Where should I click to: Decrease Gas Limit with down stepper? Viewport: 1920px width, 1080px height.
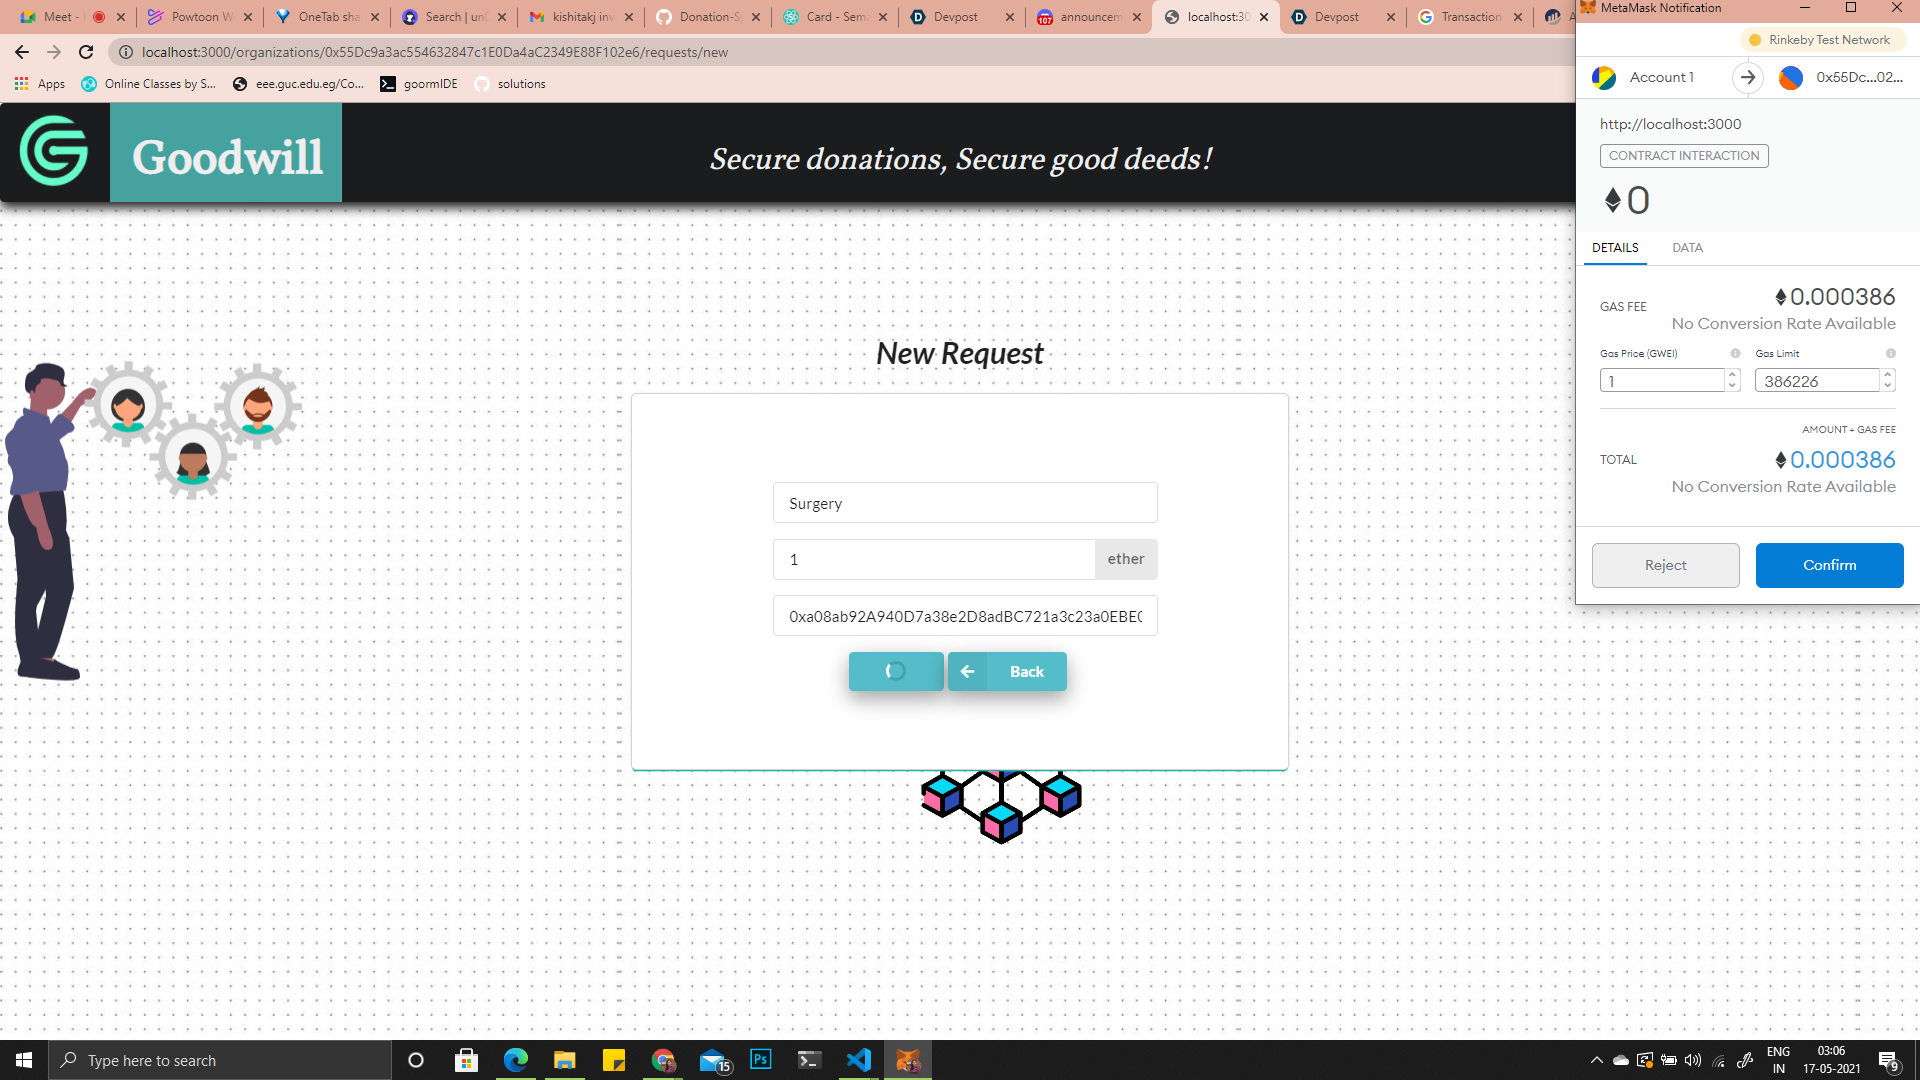coord(1888,386)
